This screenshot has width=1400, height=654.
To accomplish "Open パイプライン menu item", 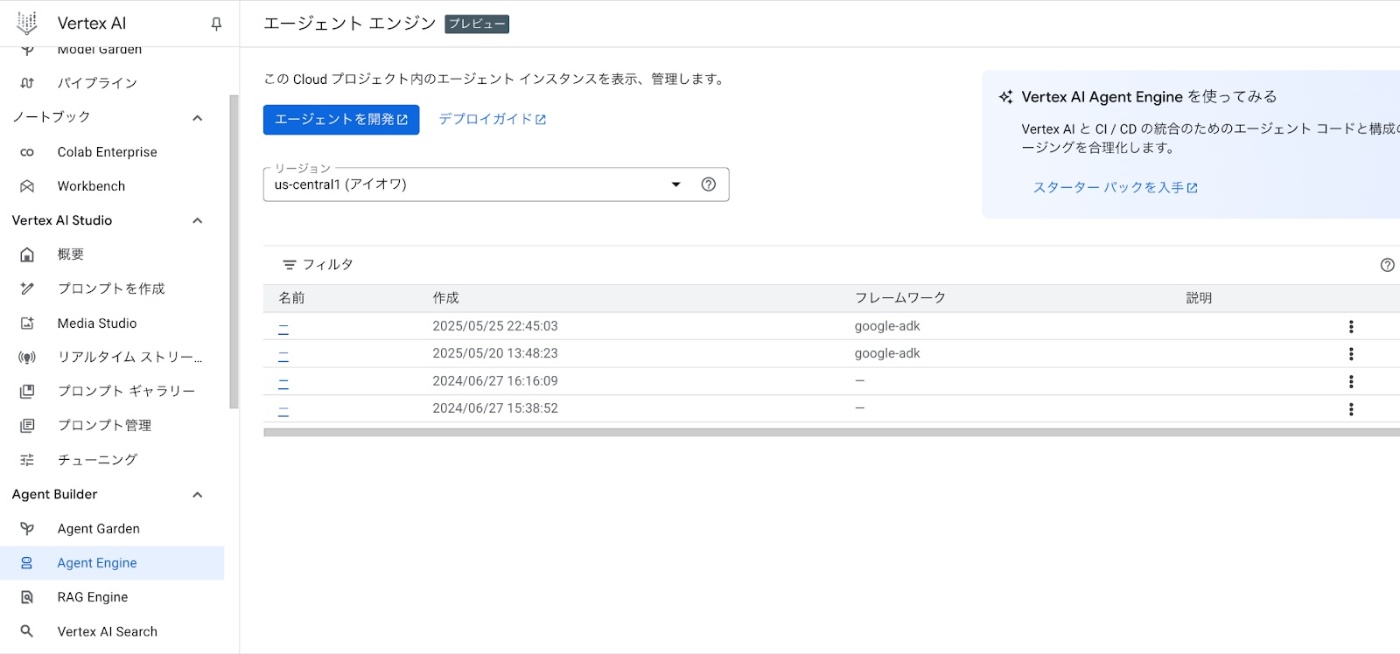I will [x=97, y=83].
